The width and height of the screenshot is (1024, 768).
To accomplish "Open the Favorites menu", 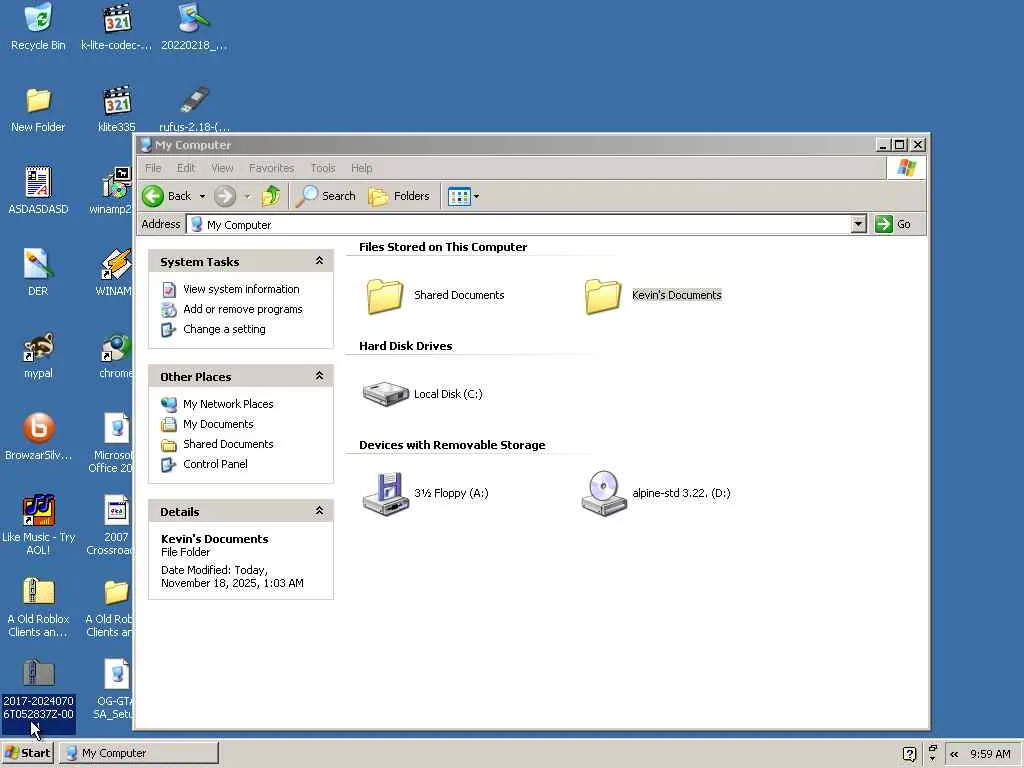I will (271, 168).
